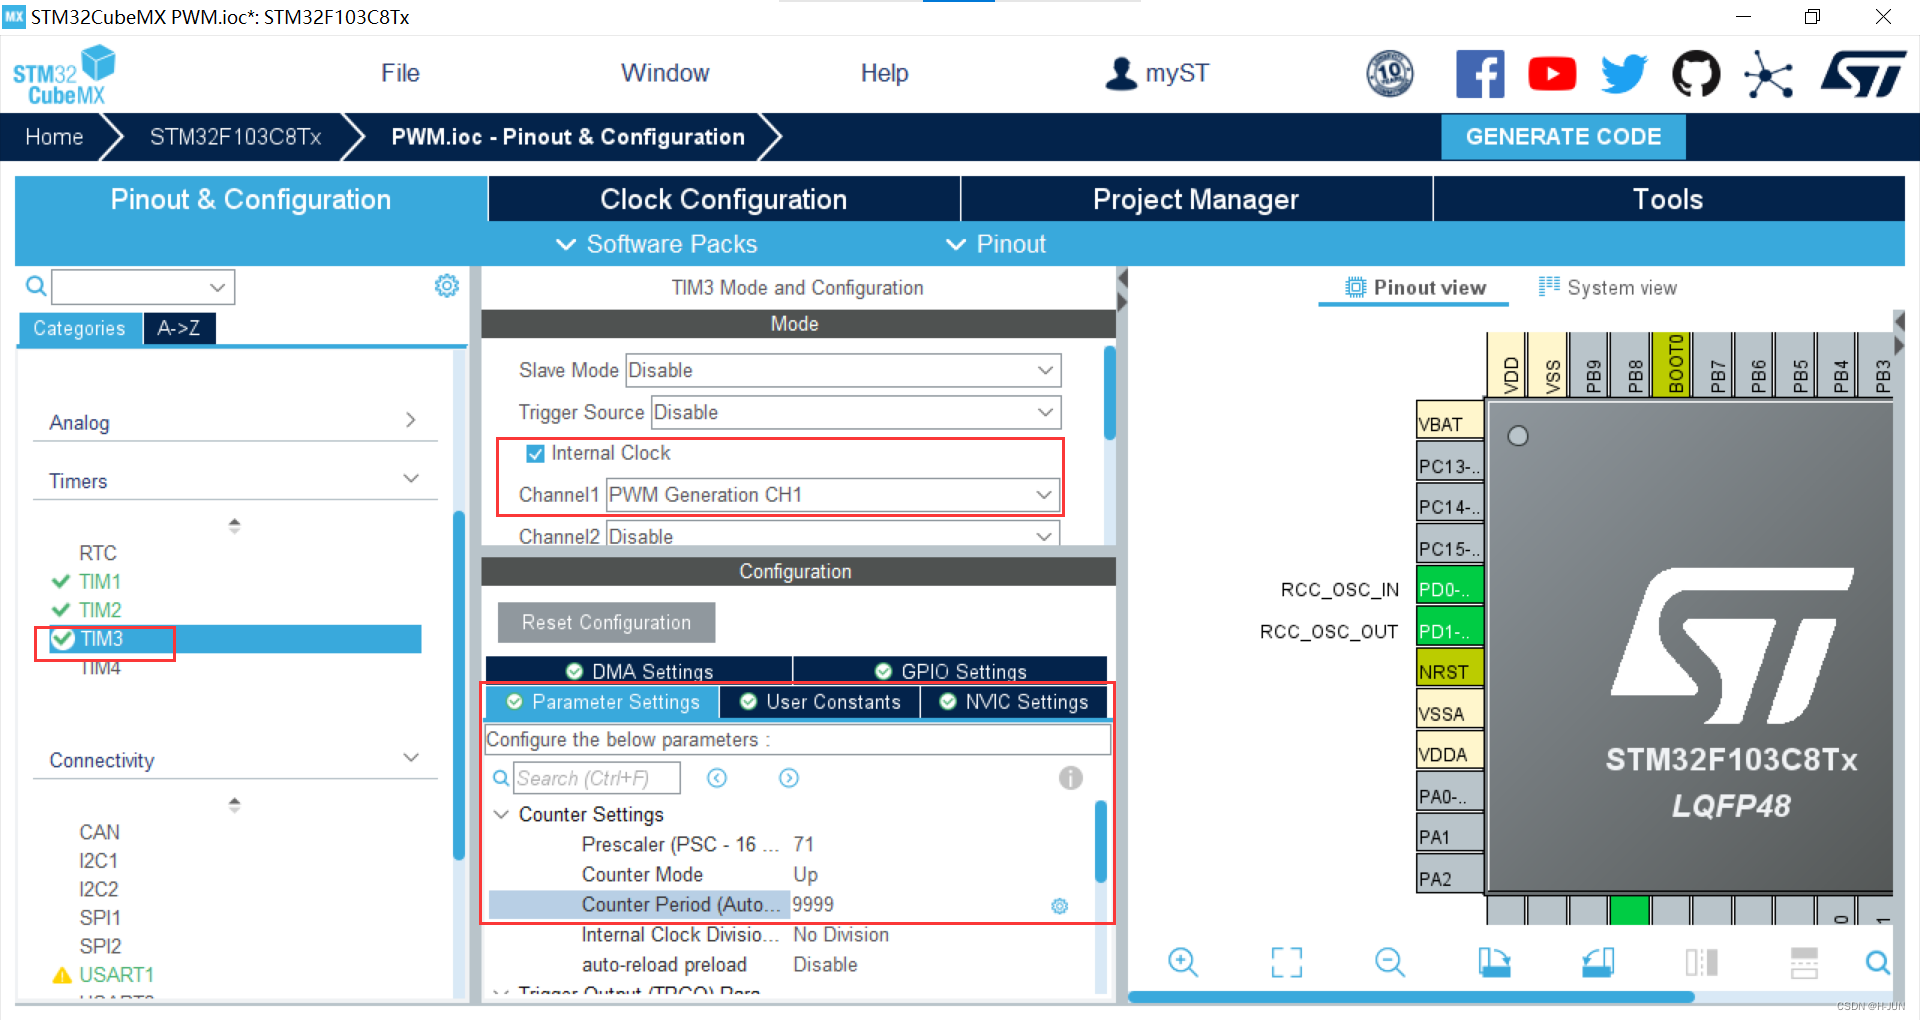
Task: Switch to System view
Action: point(1608,287)
